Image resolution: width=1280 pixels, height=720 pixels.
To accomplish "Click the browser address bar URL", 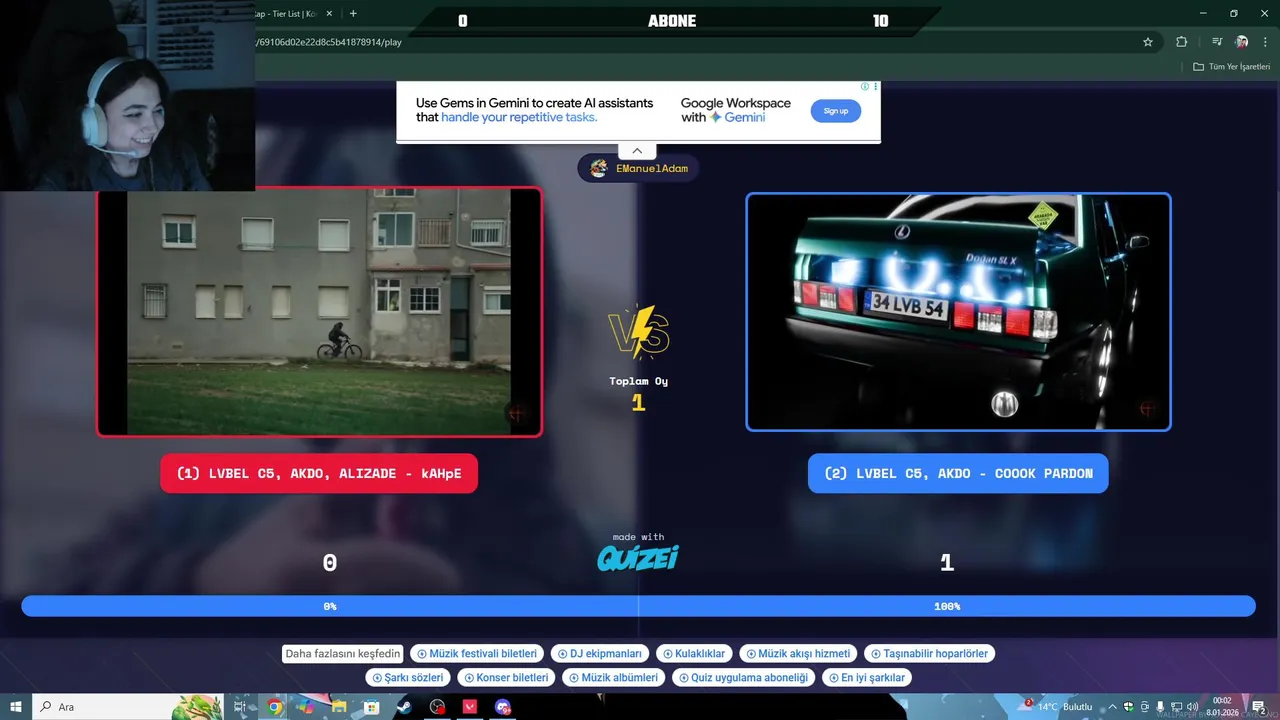I will 329,42.
